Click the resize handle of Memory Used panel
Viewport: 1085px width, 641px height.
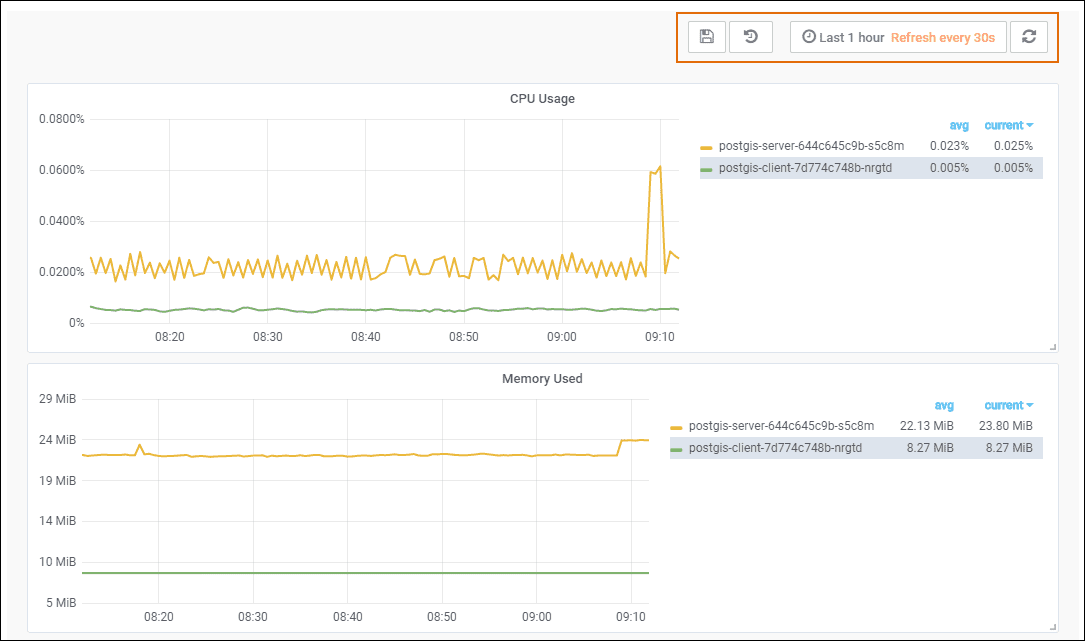[1052, 627]
